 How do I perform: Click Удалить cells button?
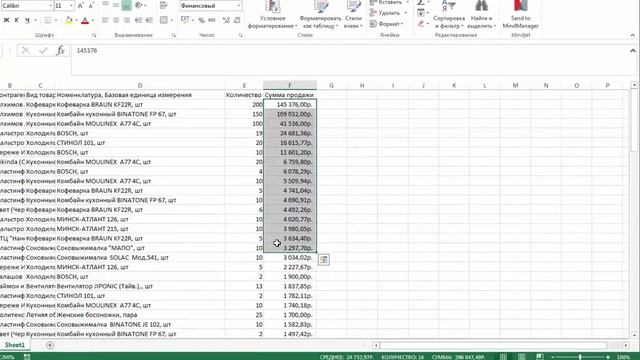389,13
